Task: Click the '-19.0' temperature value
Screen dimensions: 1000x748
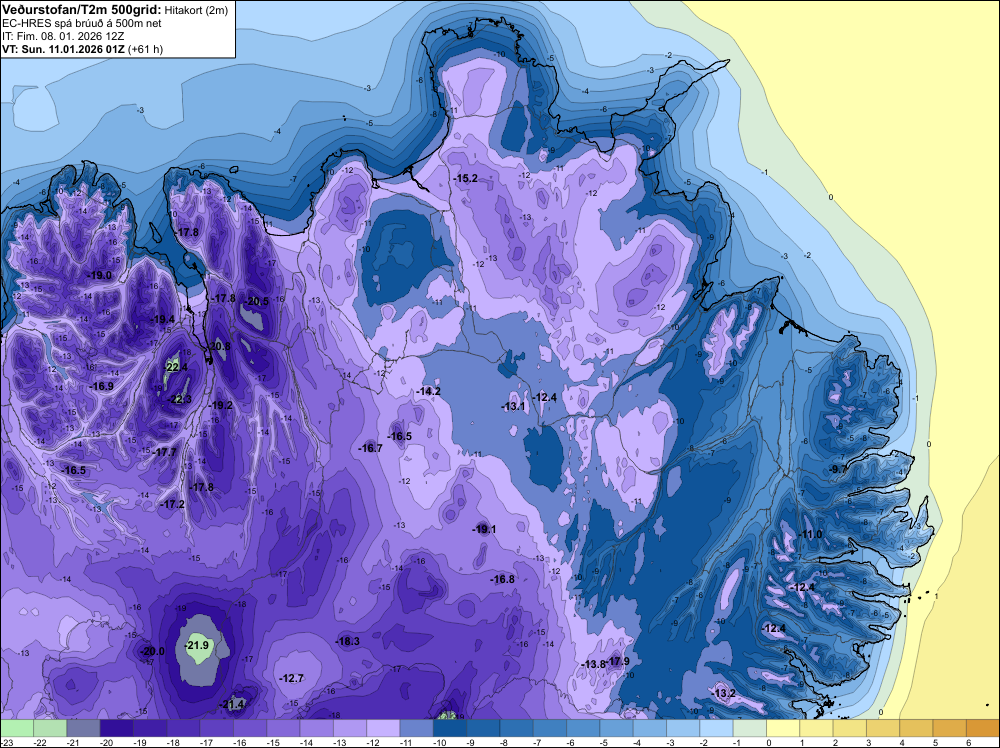Action: [99, 275]
